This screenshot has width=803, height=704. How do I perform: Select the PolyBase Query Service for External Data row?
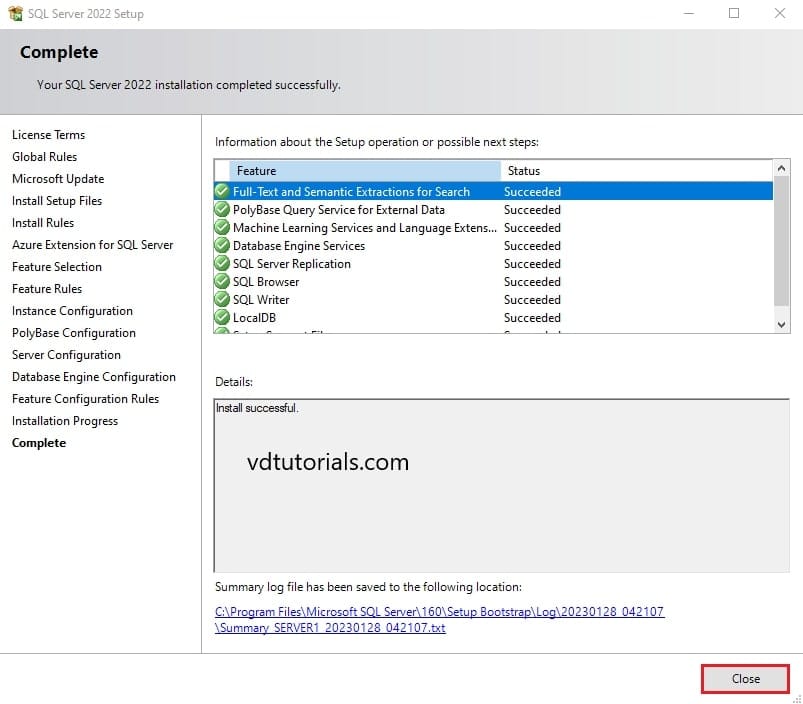tap(493, 209)
